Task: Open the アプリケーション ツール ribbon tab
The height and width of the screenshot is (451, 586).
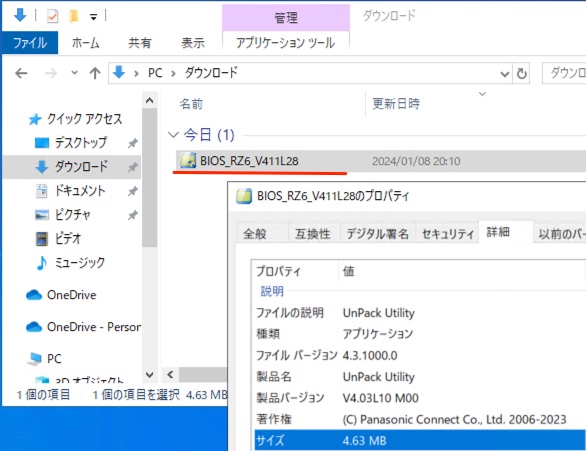Action: pos(286,43)
